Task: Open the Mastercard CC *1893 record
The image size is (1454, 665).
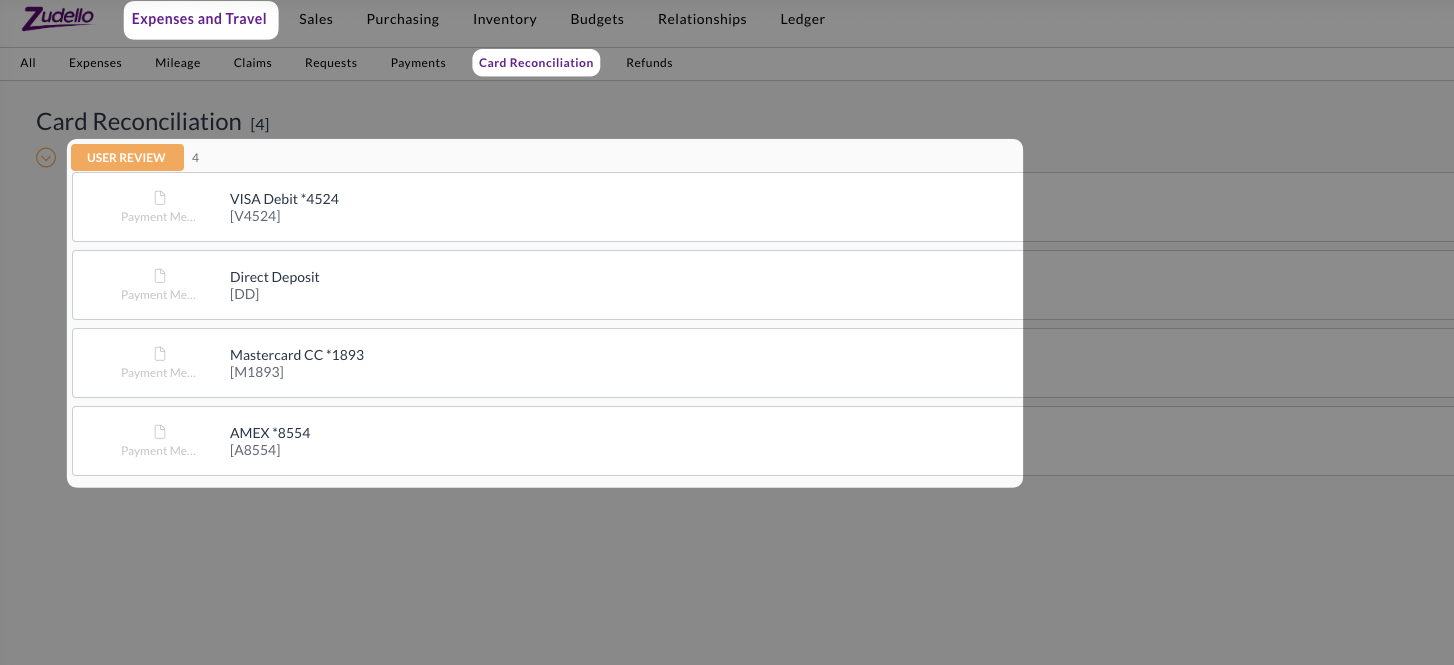Action: click(762, 363)
